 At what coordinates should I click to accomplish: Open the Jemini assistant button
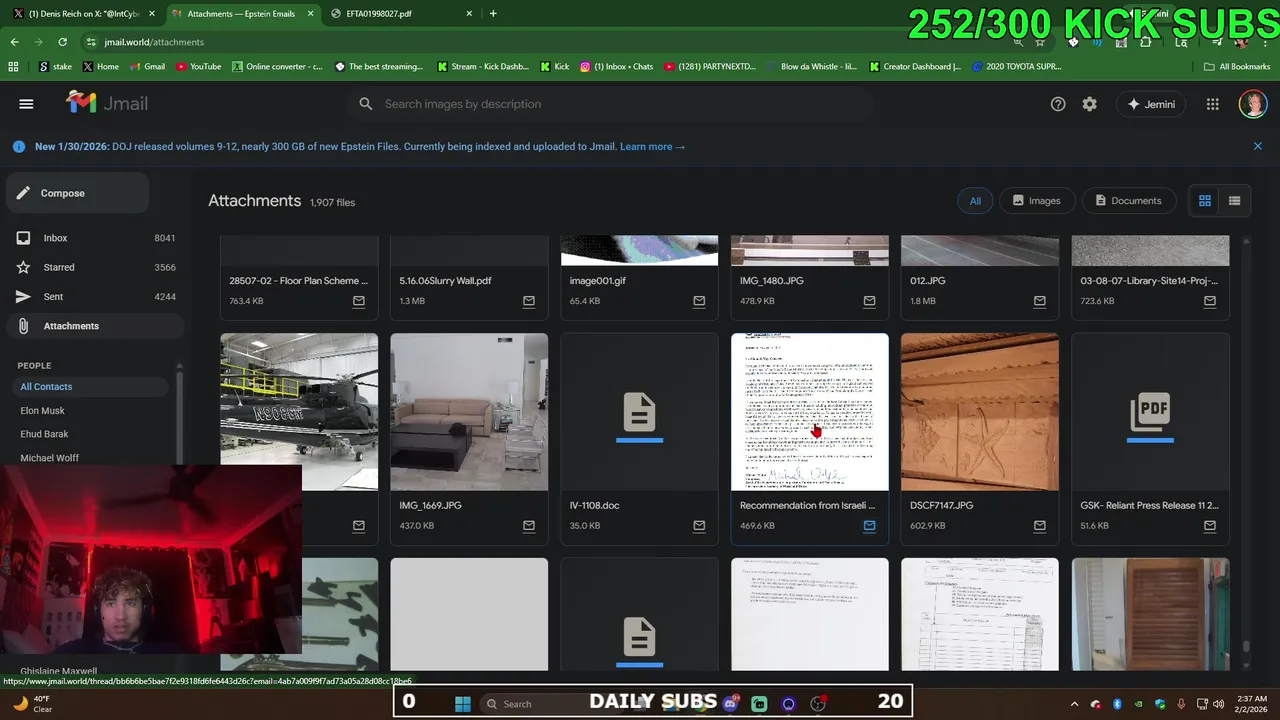click(1151, 104)
